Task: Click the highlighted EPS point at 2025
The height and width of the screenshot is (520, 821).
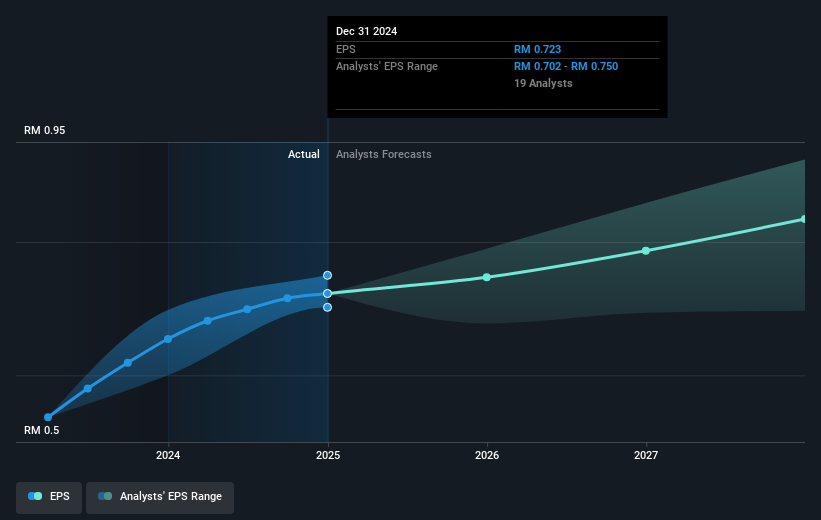Action: pos(327,293)
